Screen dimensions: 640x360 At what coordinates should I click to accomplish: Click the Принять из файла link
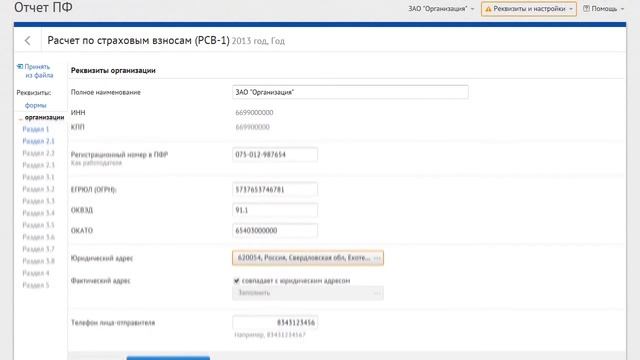click(x=35, y=71)
